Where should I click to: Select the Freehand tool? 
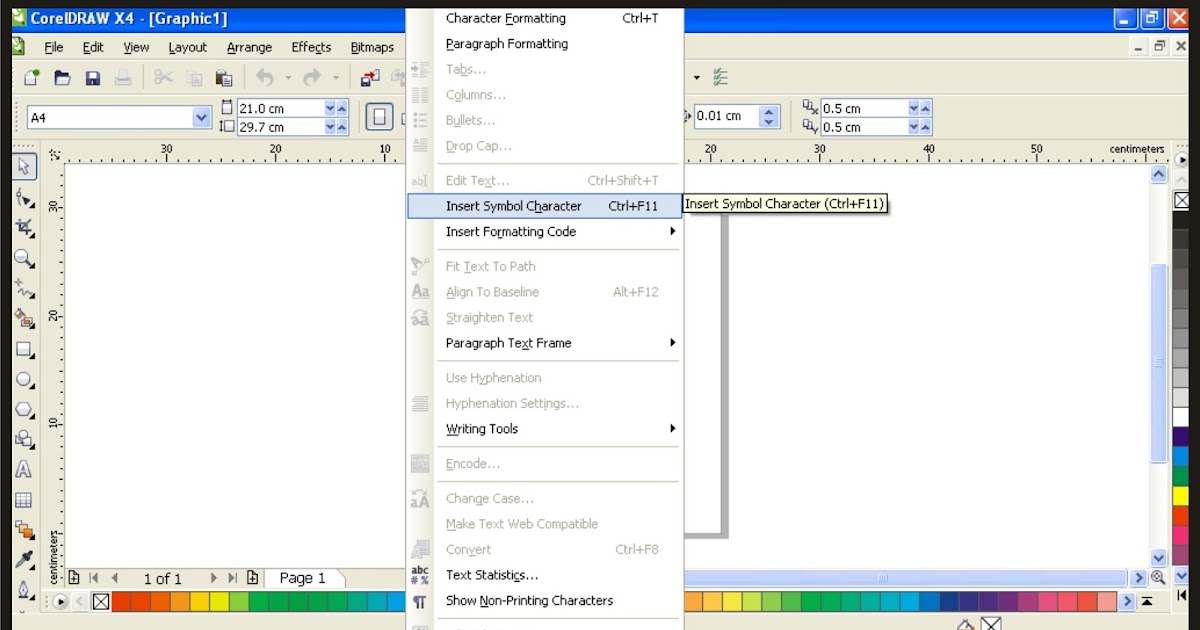click(x=25, y=289)
